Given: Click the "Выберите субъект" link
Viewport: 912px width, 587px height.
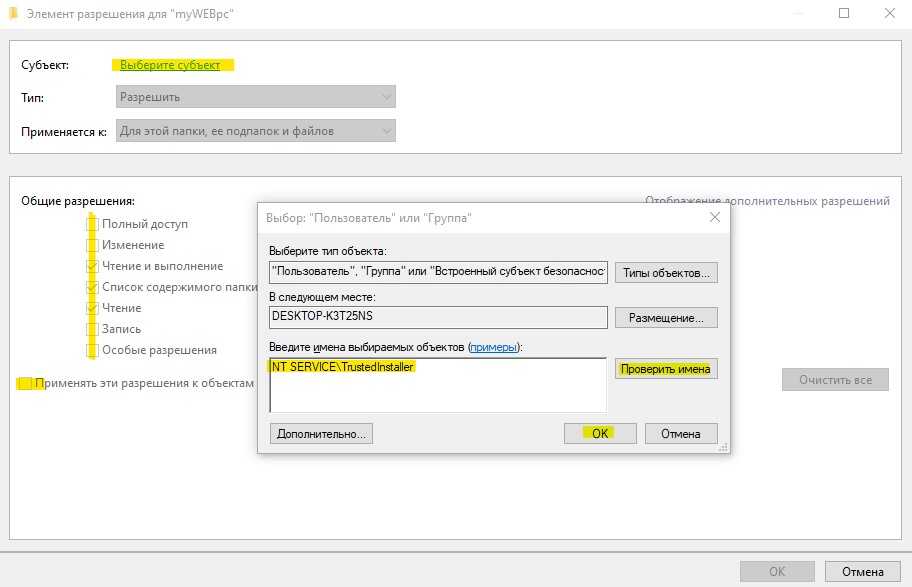Looking at the screenshot, I should [x=170, y=65].
